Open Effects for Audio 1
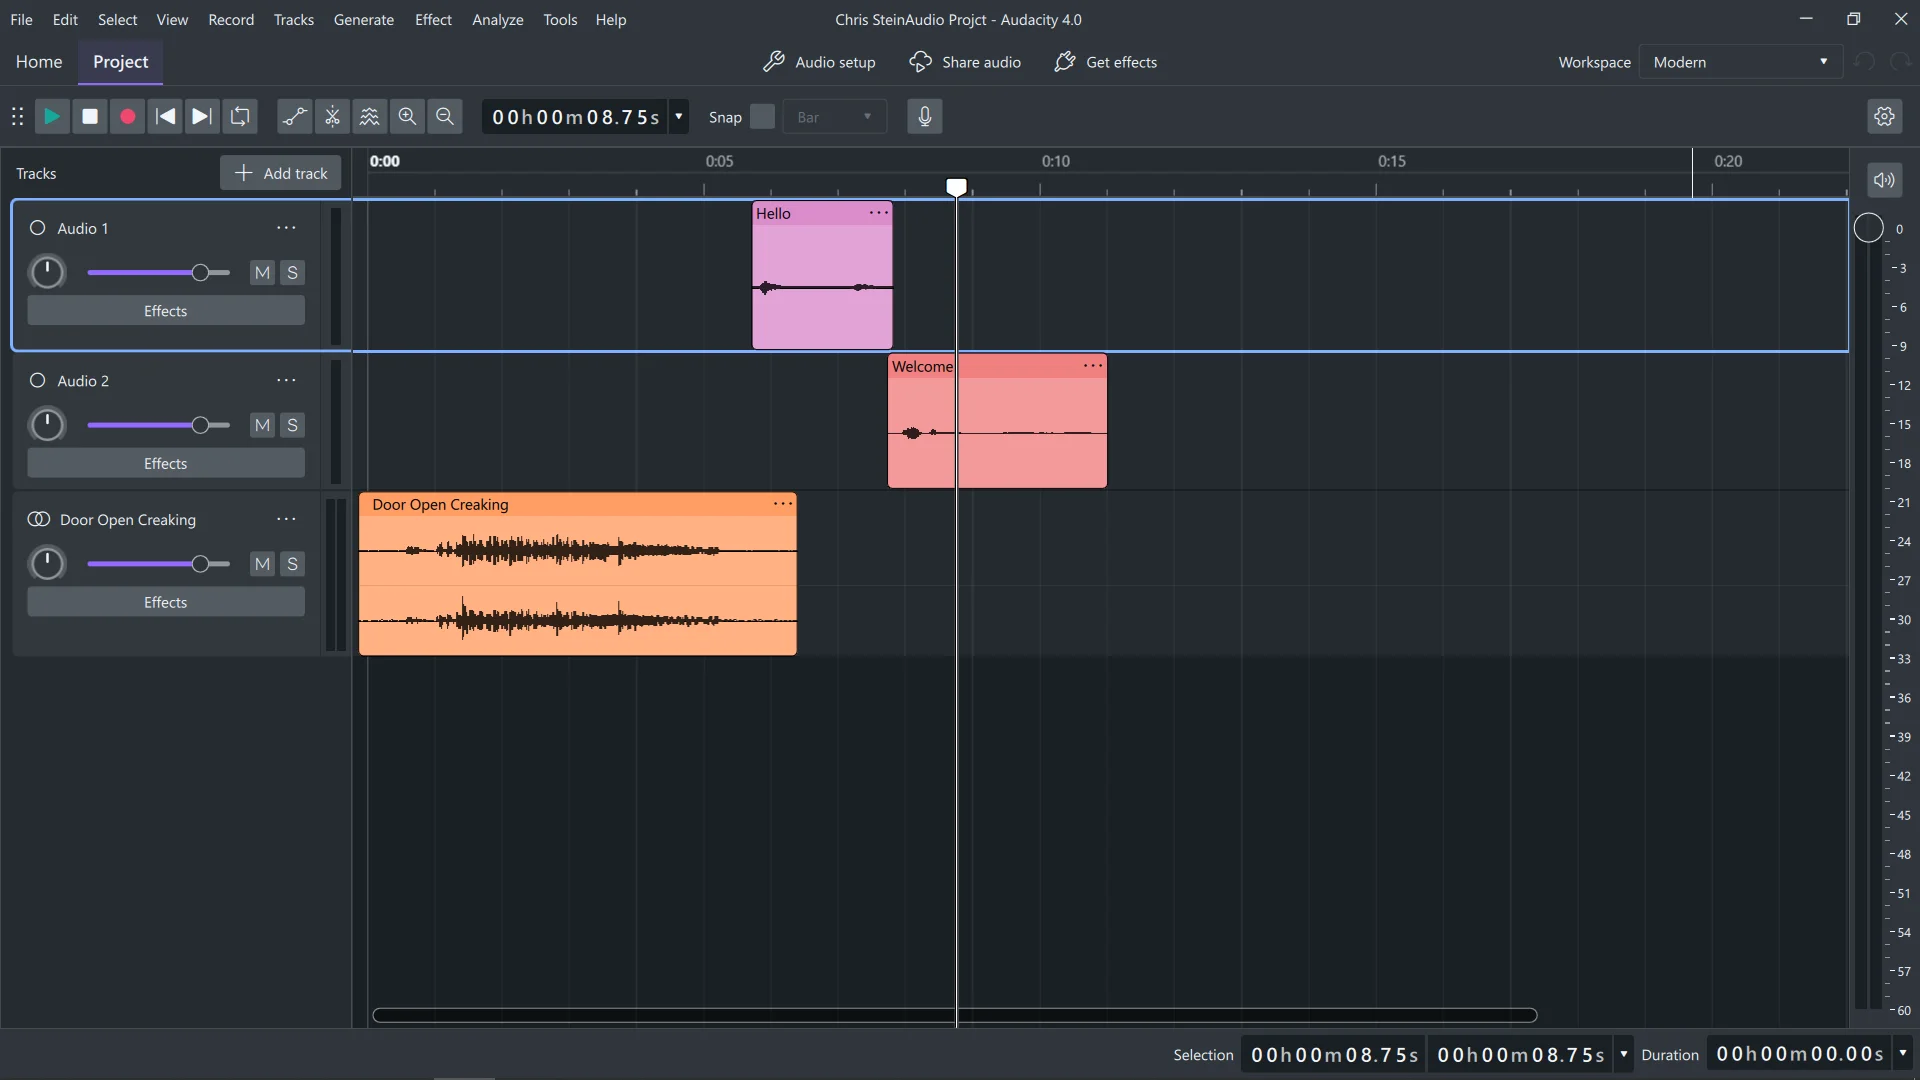The width and height of the screenshot is (1920, 1080). click(166, 311)
